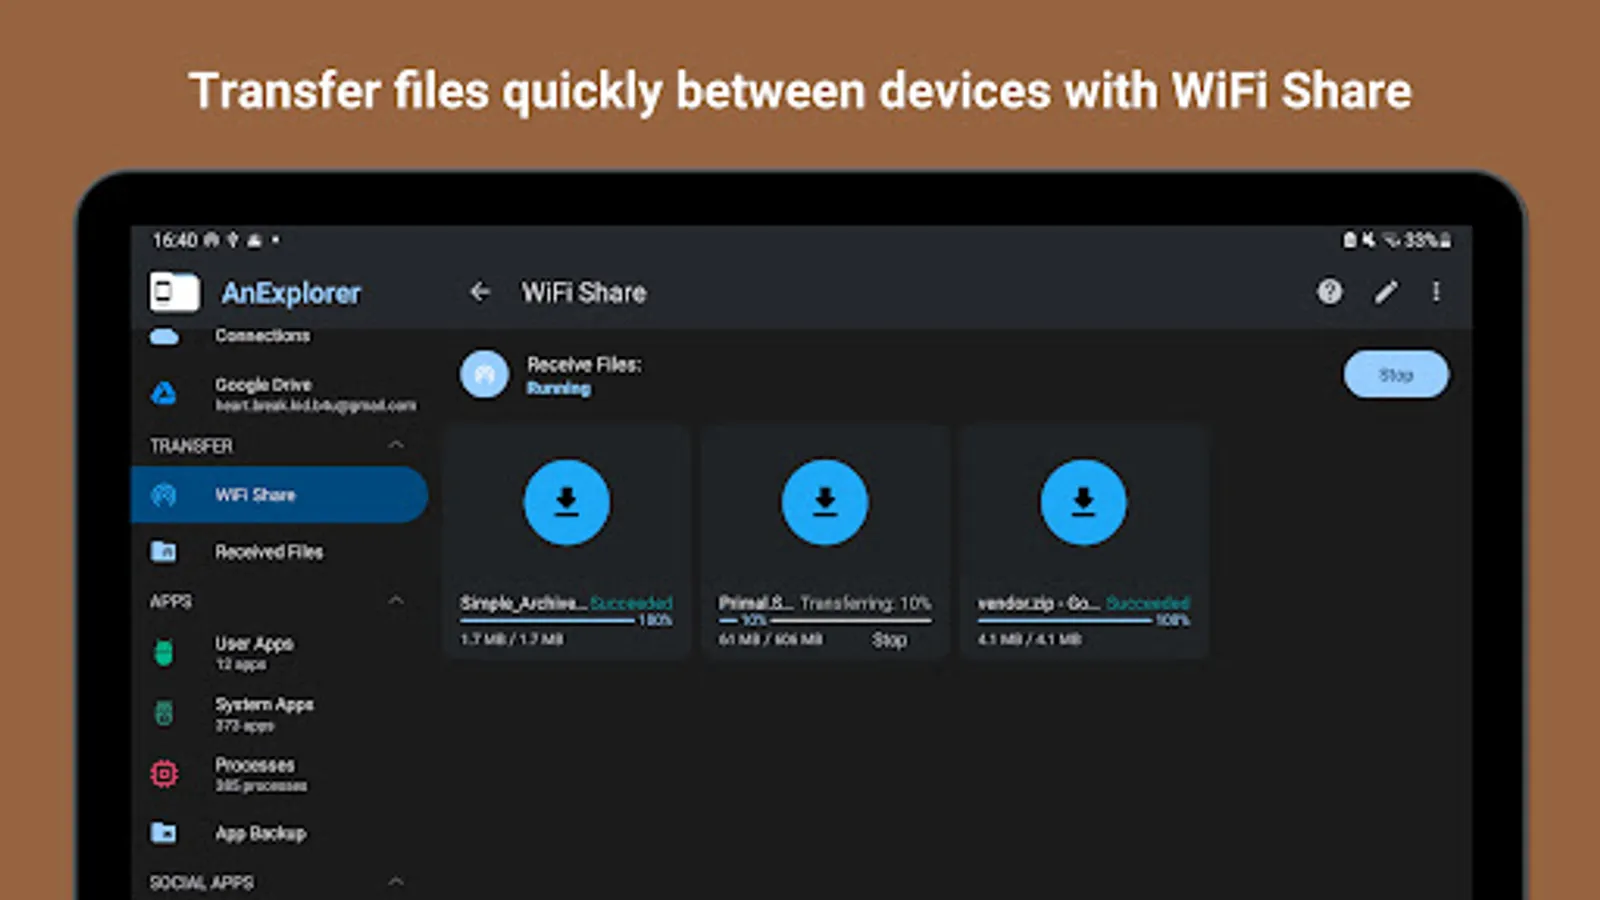The width and height of the screenshot is (1600, 900).
Task: Open the help question mark icon
Action: pyautogui.click(x=1329, y=292)
